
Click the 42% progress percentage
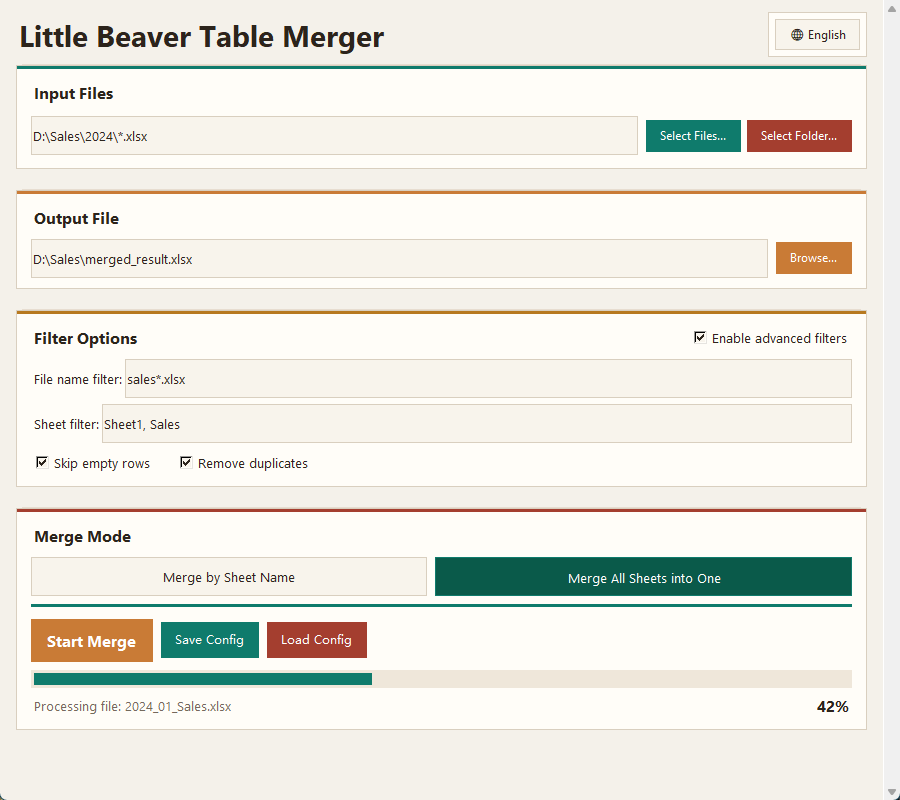click(832, 706)
